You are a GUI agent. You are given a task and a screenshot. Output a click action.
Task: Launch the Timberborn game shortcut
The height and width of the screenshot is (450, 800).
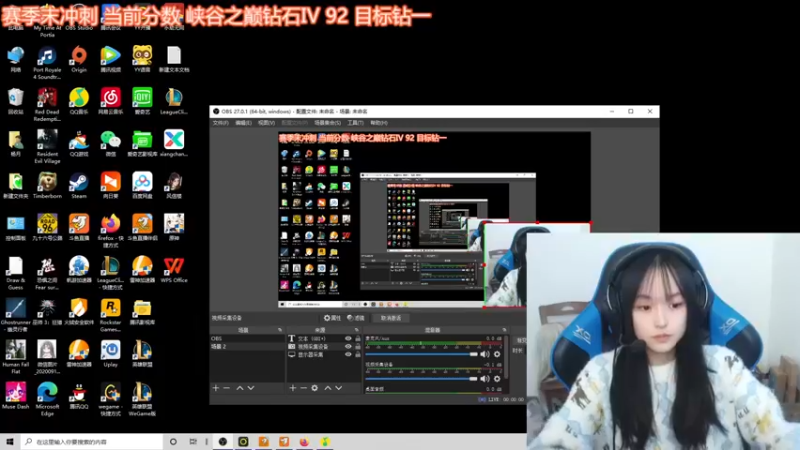point(47,186)
